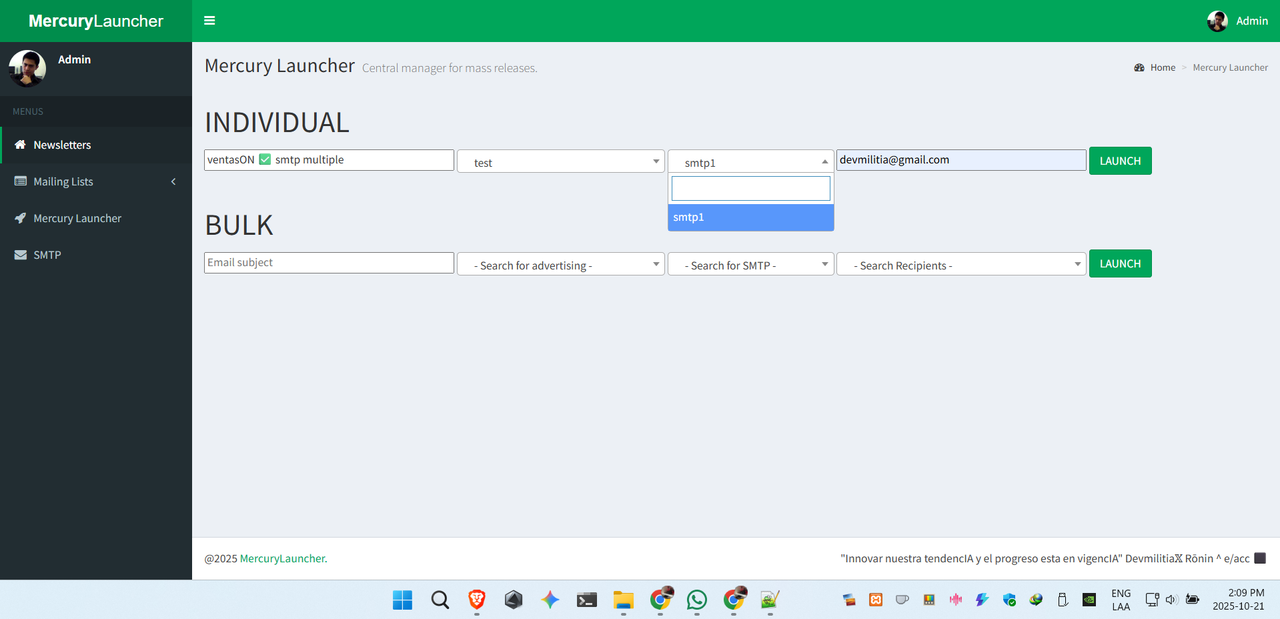The image size is (1280, 619).
Task: Select the smtp1 option in list
Action: pyautogui.click(x=751, y=217)
